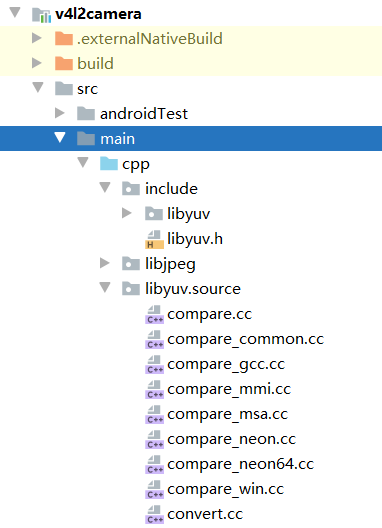The width and height of the screenshot is (382, 528).
Task: Click the compare_win.cc C++ file icon
Action: 154,490
